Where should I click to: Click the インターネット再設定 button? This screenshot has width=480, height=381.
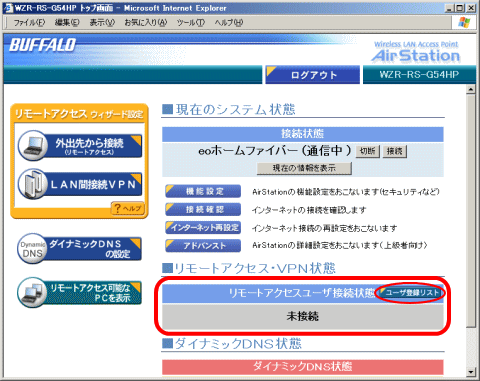point(203,228)
